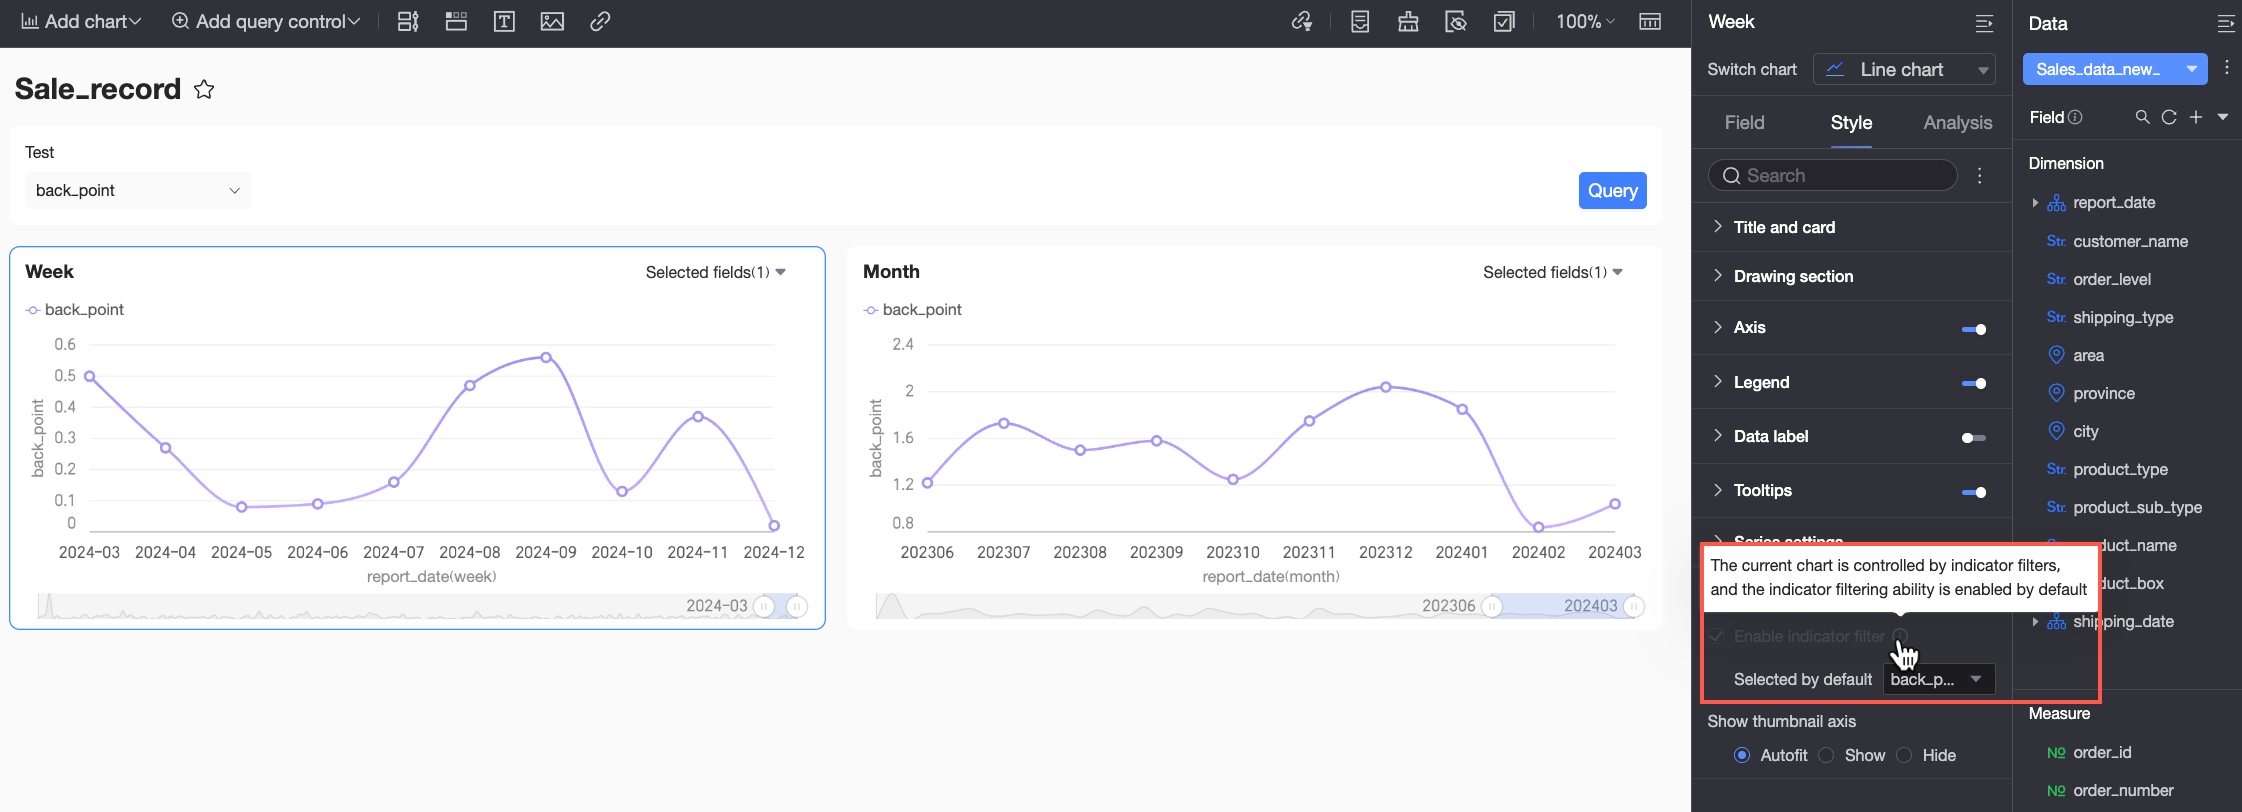Toggle the Axis switch off

click(x=1974, y=329)
